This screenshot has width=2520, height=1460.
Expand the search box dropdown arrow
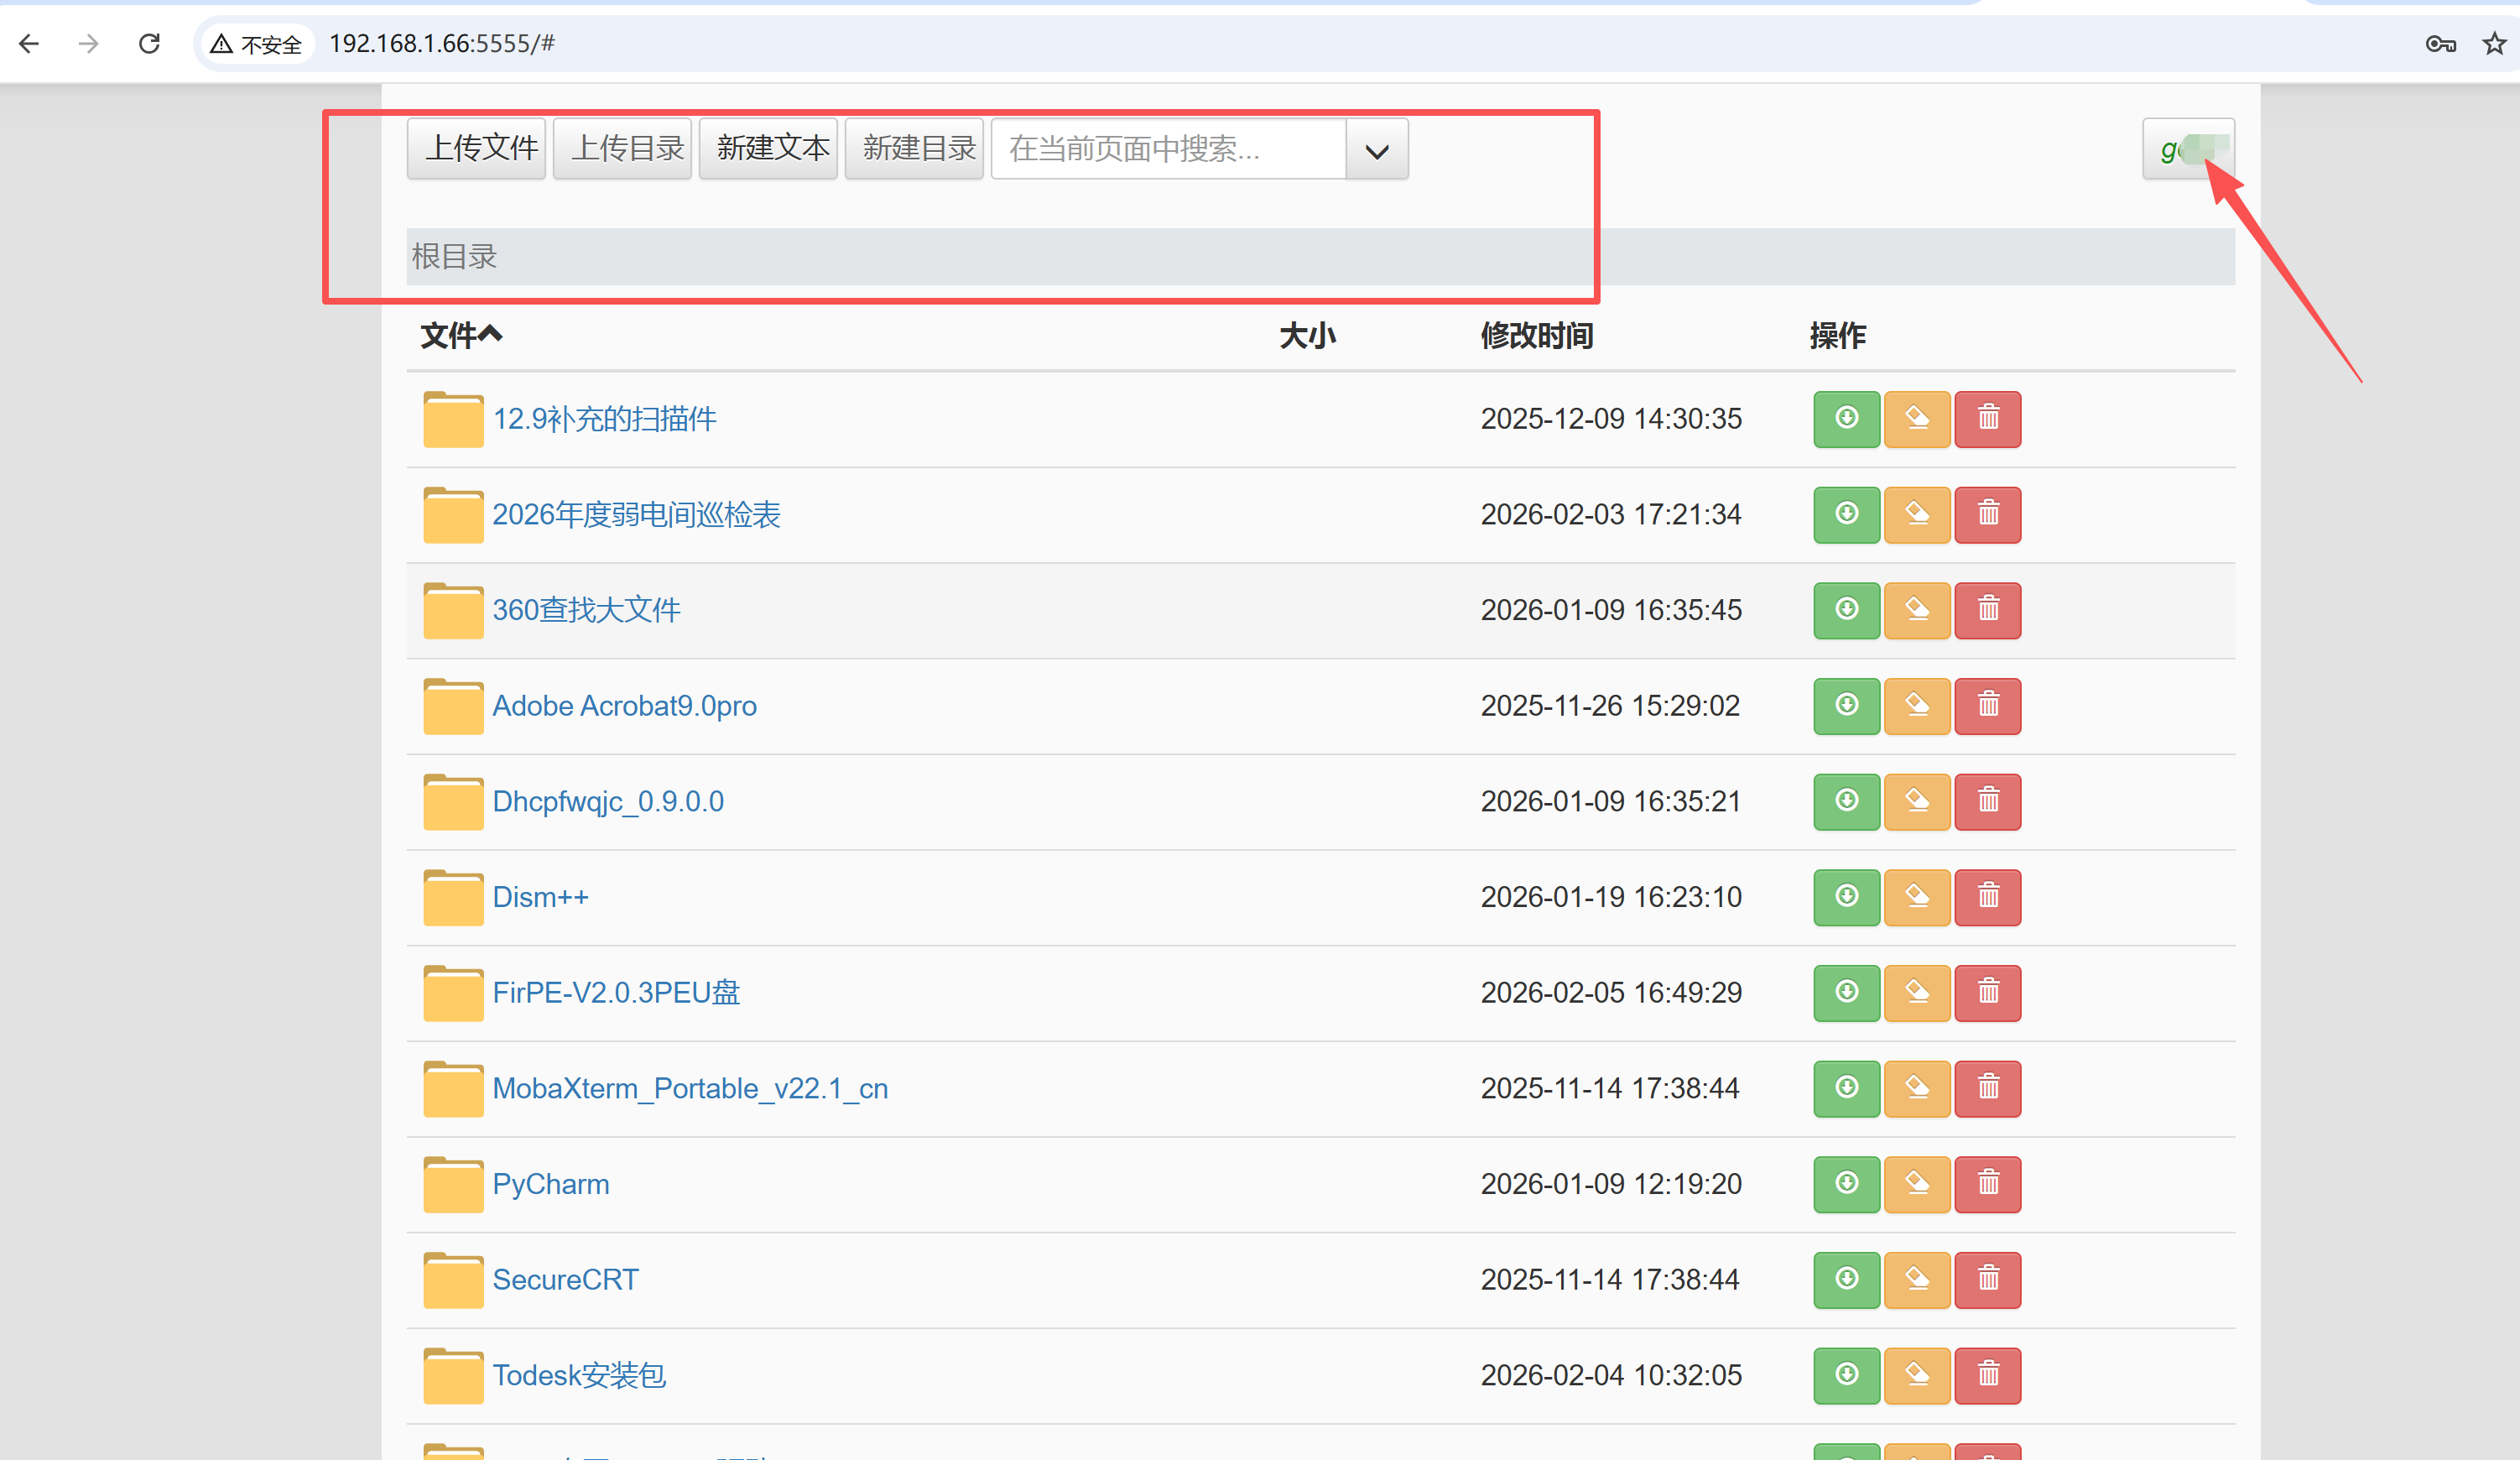pyautogui.click(x=1376, y=150)
